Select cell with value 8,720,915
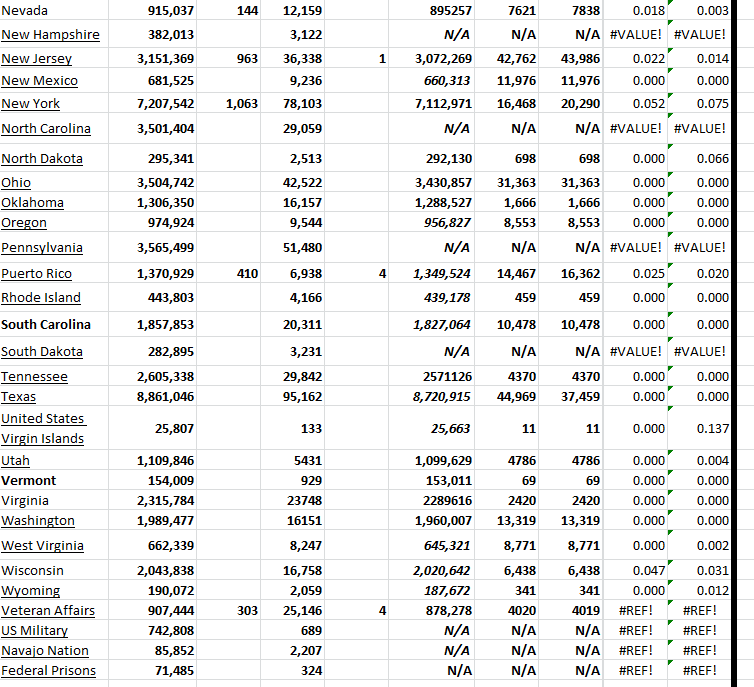The height and width of the screenshot is (687, 754). coord(431,397)
